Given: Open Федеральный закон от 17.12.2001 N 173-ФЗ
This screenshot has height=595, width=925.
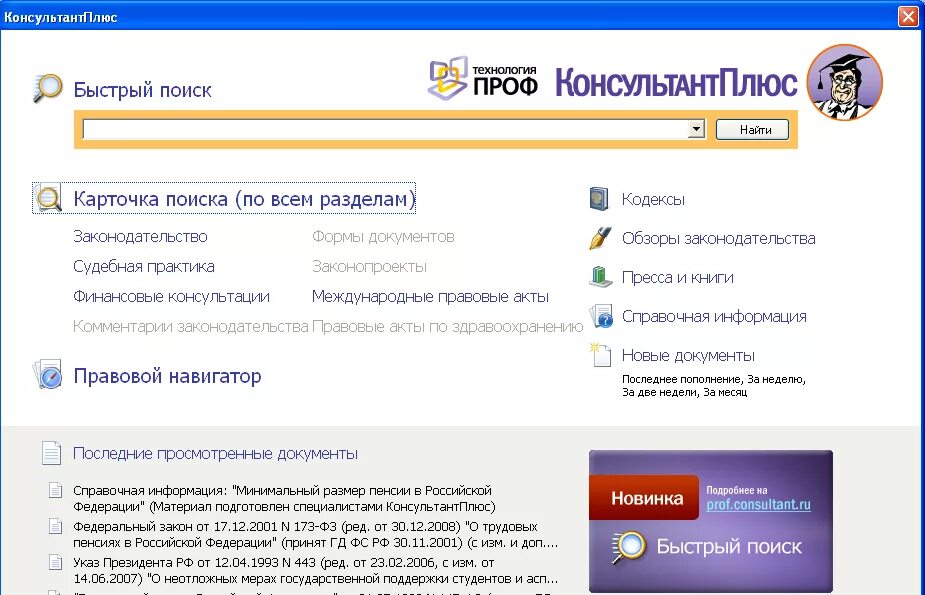Looking at the screenshot, I should click(316, 534).
